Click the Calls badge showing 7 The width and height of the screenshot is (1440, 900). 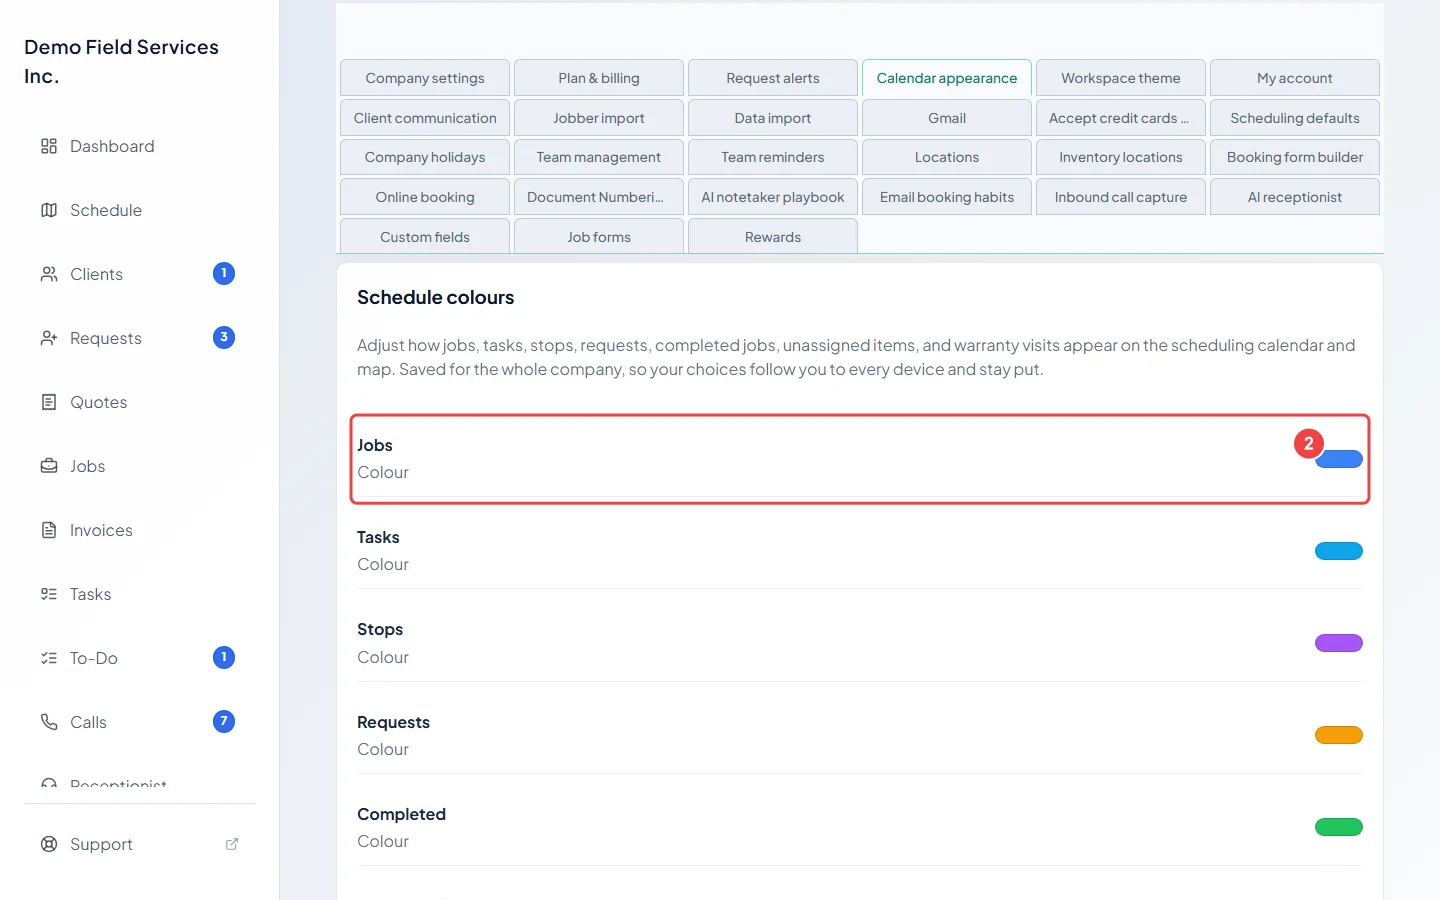coord(224,721)
